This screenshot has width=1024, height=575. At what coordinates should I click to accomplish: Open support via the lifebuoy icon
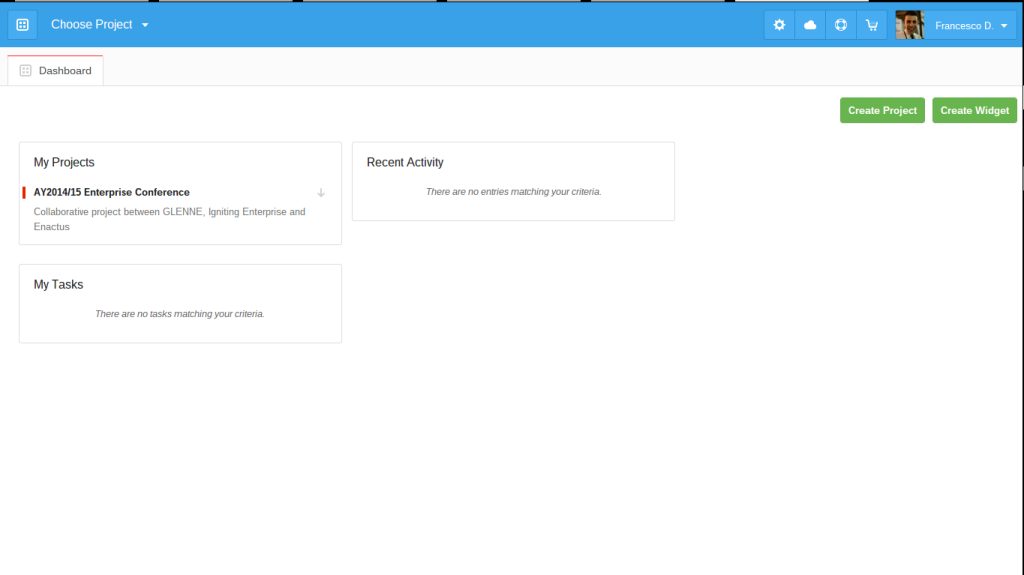point(841,25)
